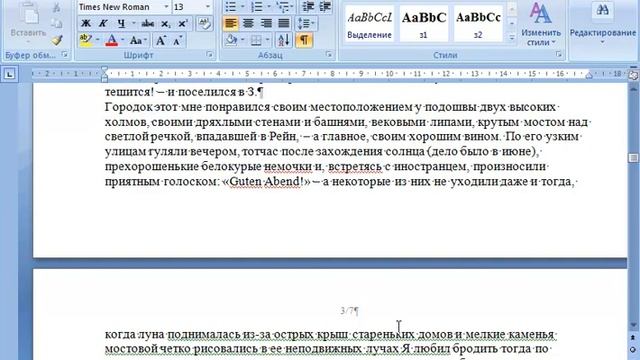Select align text left
Viewport: 640px width, 360px height.
pyautogui.click(x=231, y=23)
